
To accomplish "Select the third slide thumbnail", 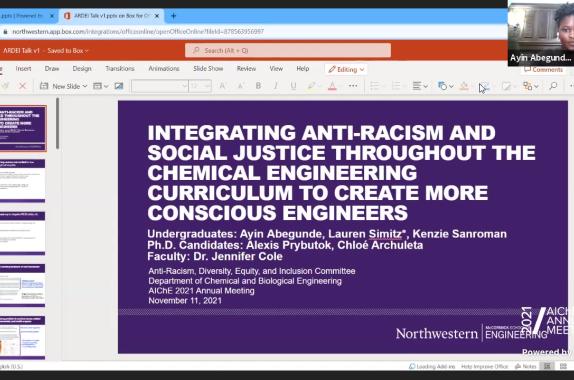I will click(x=22, y=233).
